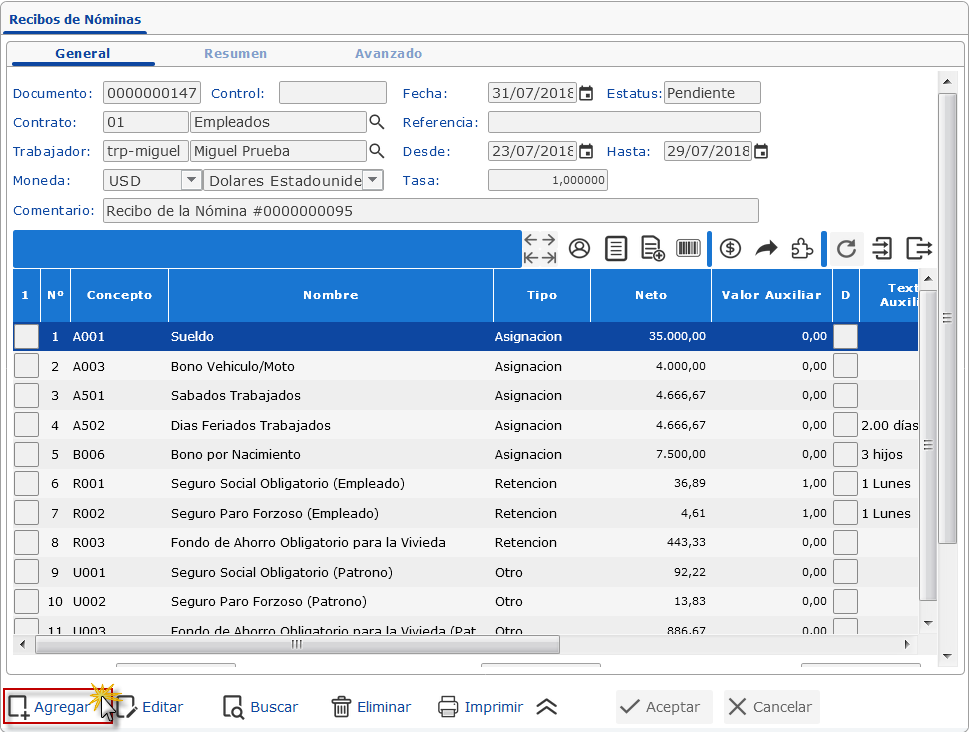Click the barcode icon in grid toolbar
The width and height of the screenshot is (970, 732).
coord(688,249)
